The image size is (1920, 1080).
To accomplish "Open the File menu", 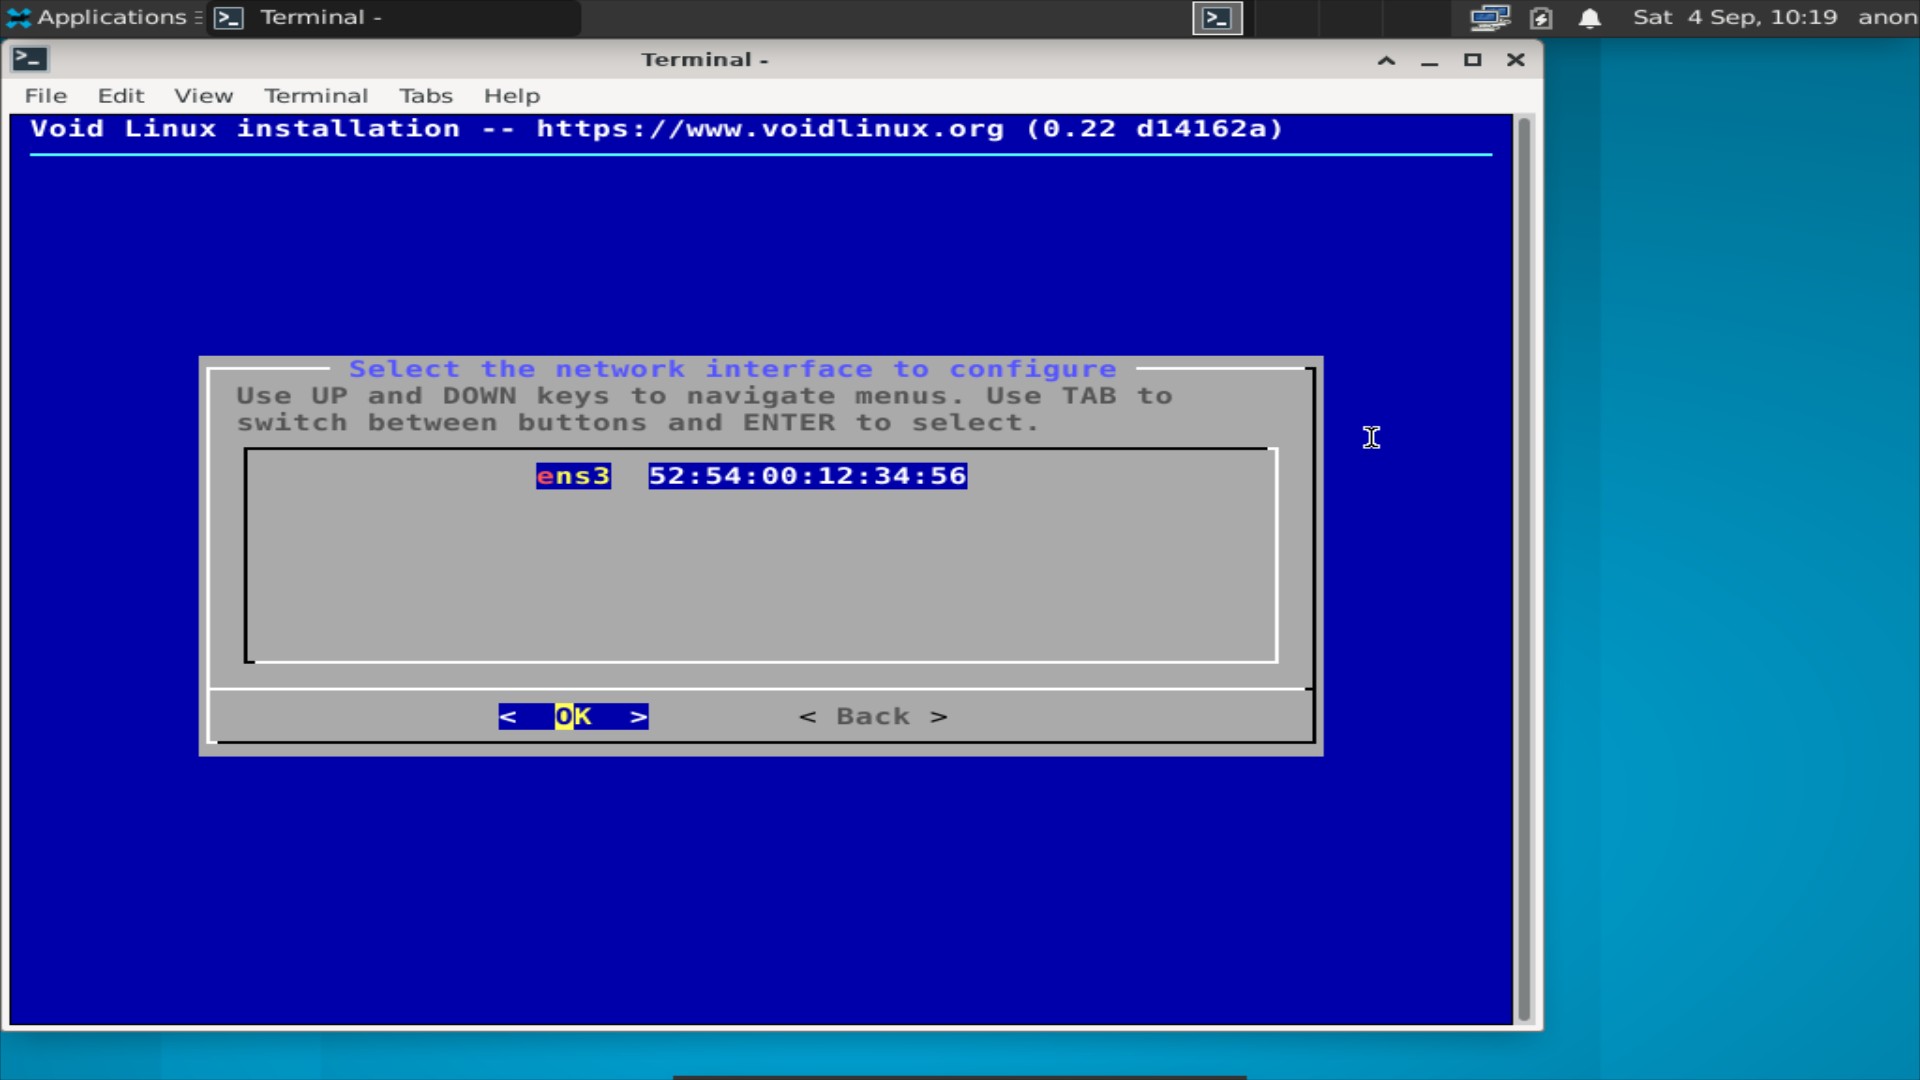I will (45, 95).
